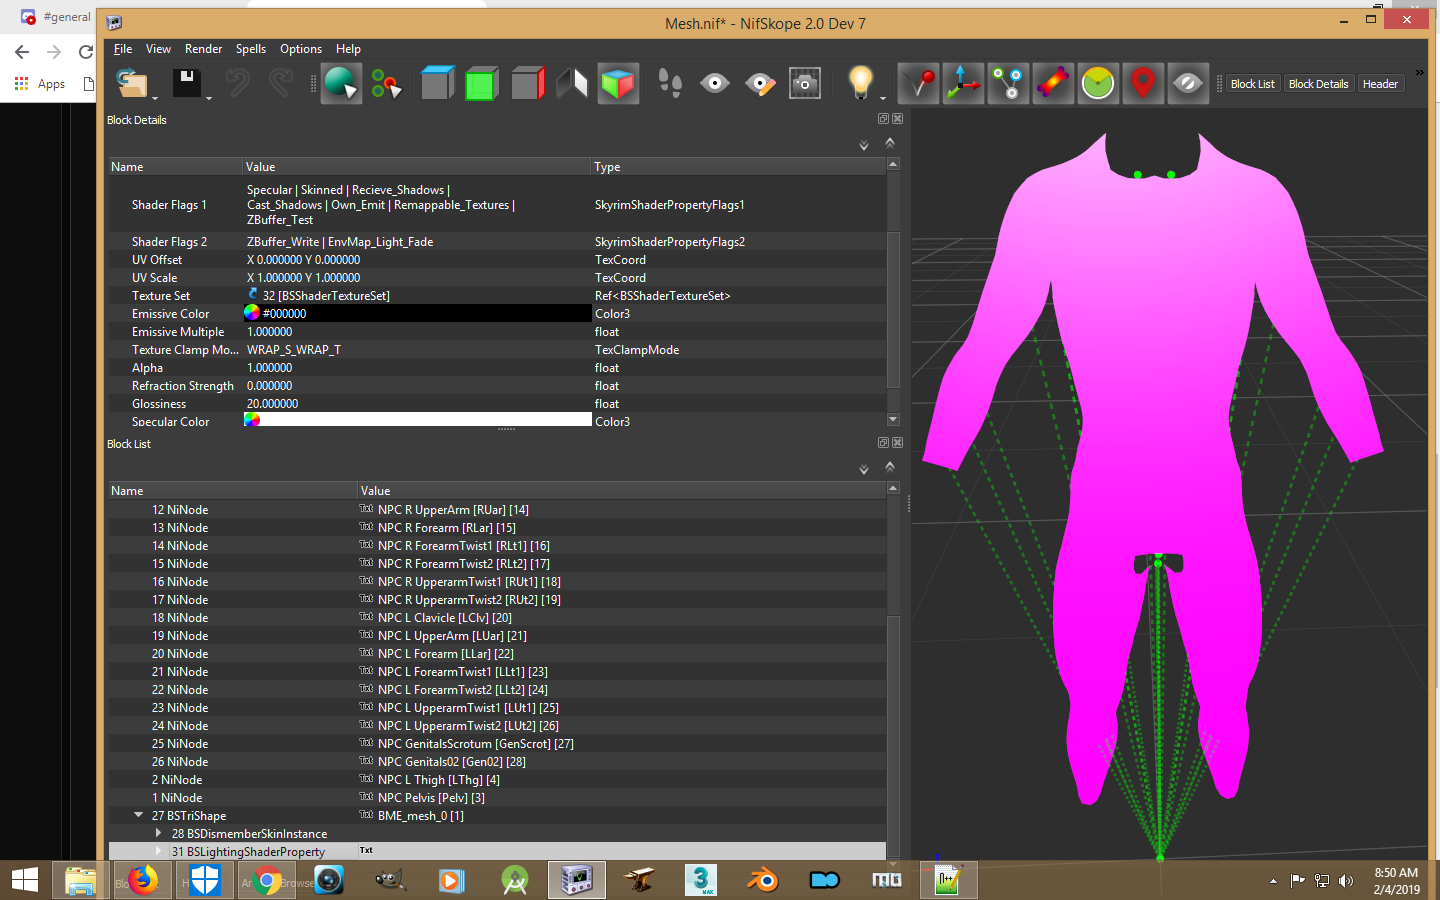Open a file with the Load folder icon
Viewport: 1440px width, 900px height.
click(x=131, y=83)
